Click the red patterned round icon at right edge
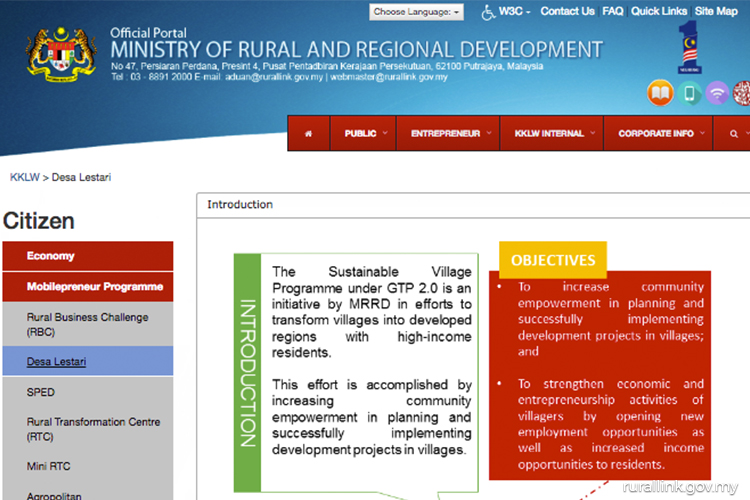Image resolution: width=750 pixels, height=500 pixels. click(x=742, y=93)
